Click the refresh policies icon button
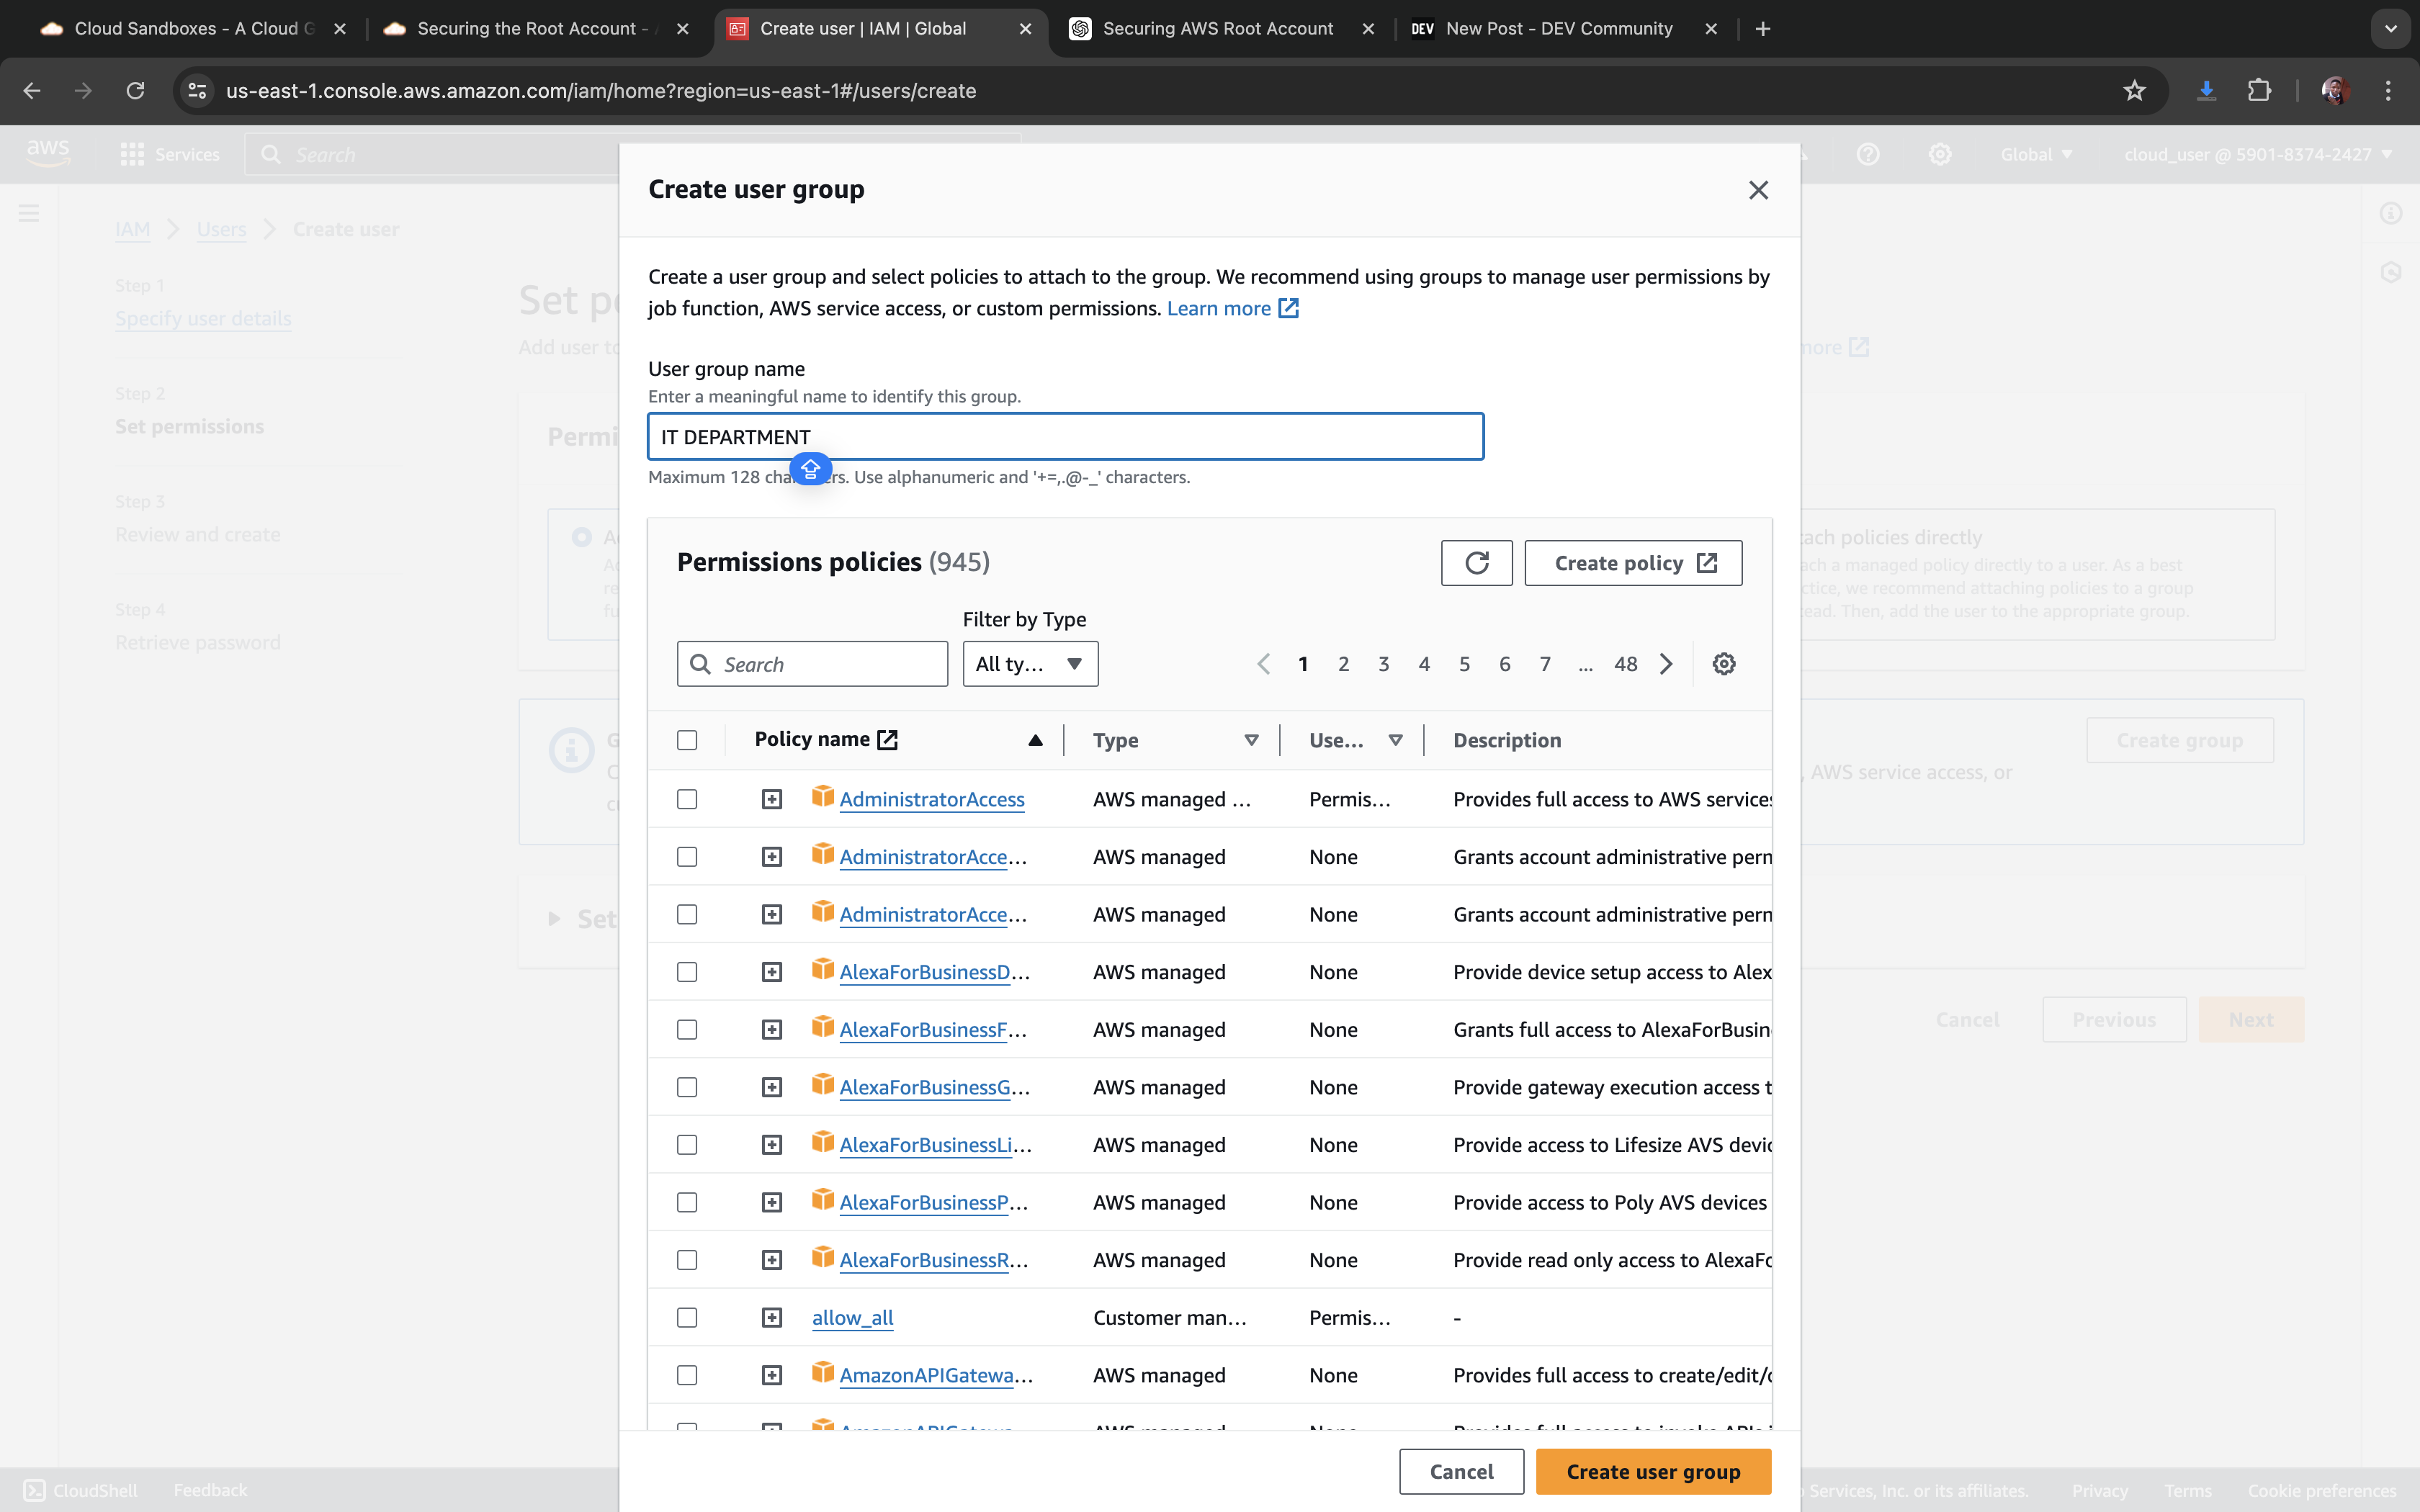The height and width of the screenshot is (1512, 2420). 1476,563
